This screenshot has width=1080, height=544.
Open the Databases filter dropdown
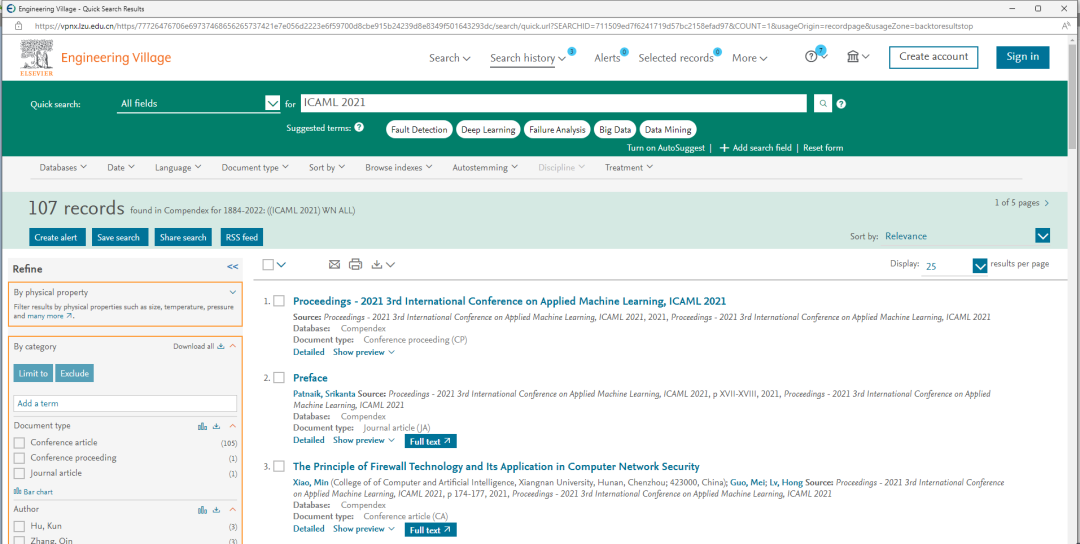click(63, 167)
